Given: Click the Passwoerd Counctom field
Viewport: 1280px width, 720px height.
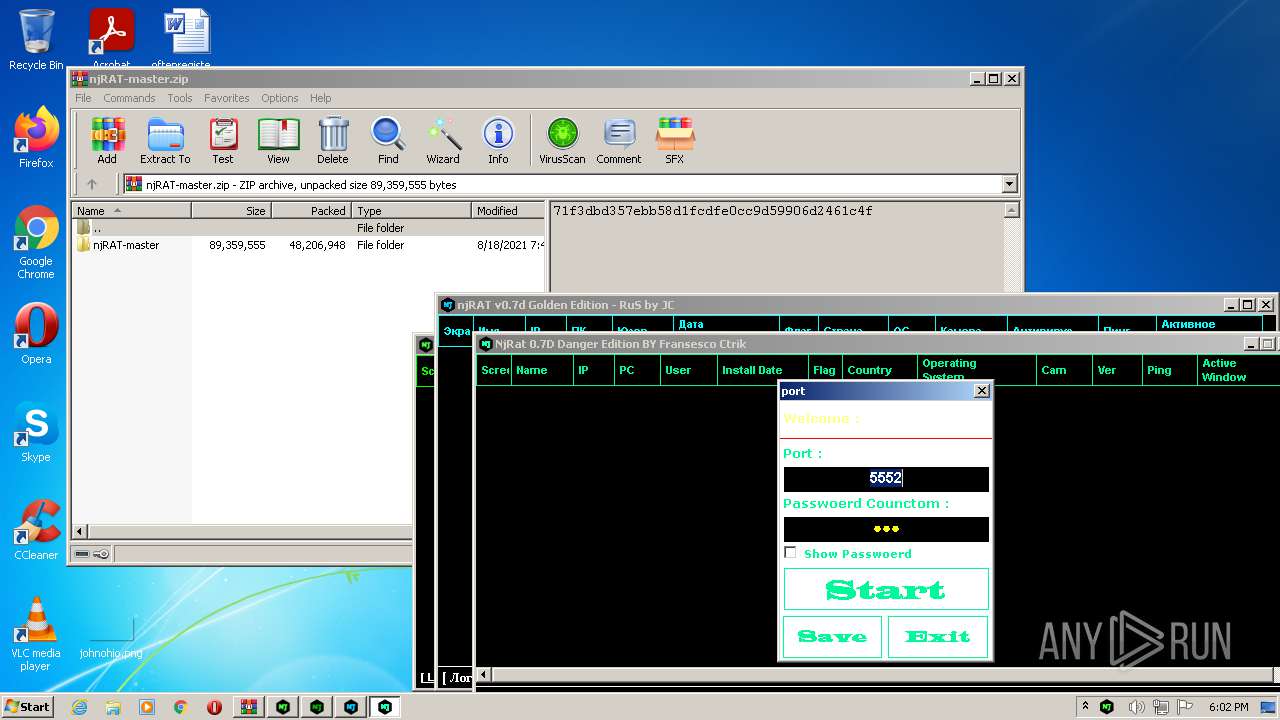Looking at the screenshot, I should pyautogui.click(x=886, y=529).
